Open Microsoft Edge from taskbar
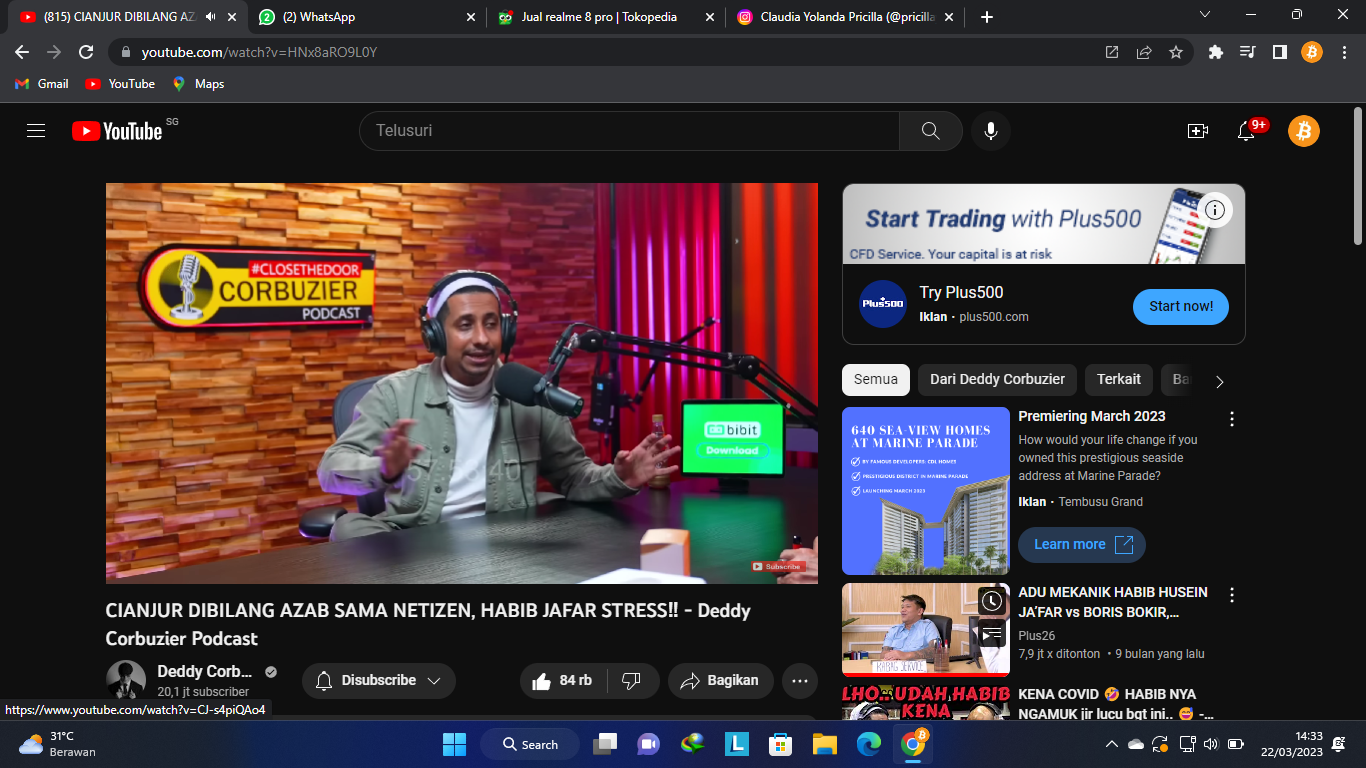The height and width of the screenshot is (768, 1366). coord(868,744)
